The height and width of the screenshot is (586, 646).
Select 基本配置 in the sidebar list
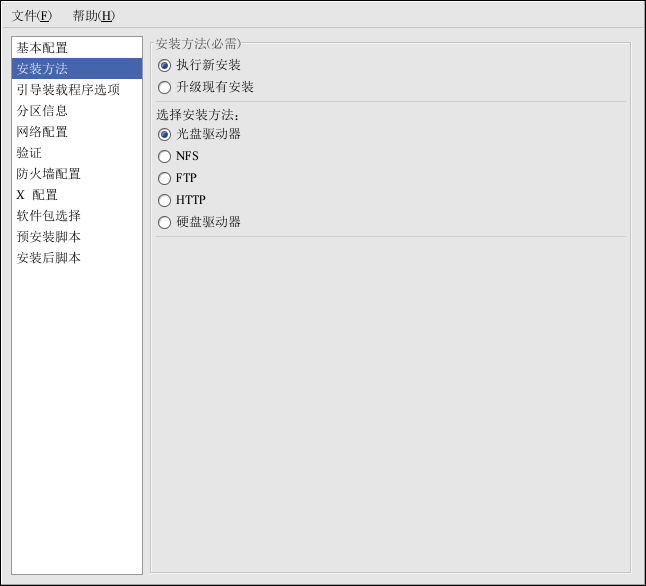click(x=77, y=48)
